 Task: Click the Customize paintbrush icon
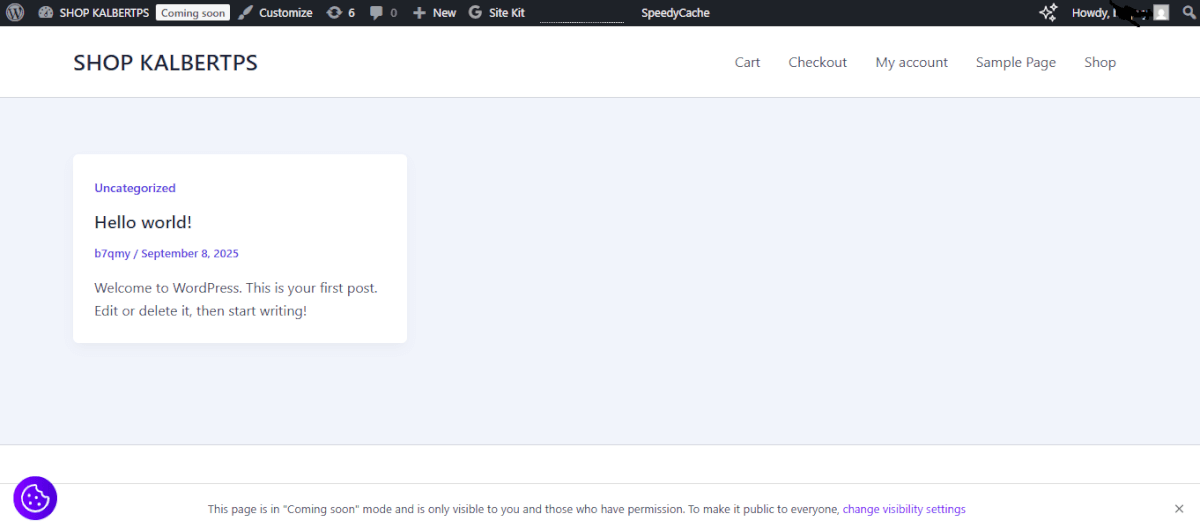pyautogui.click(x=246, y=13)
